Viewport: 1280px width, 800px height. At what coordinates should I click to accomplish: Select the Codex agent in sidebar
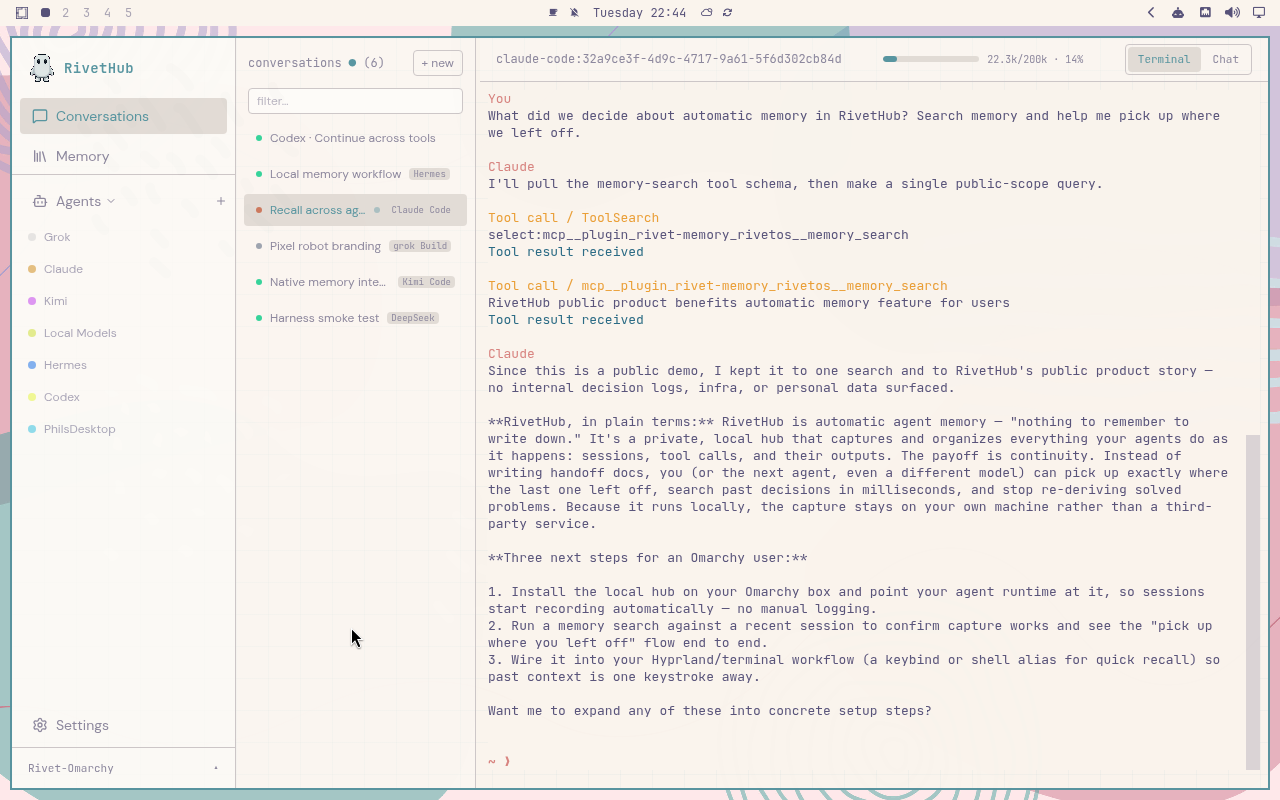click(x=123, y=397)
